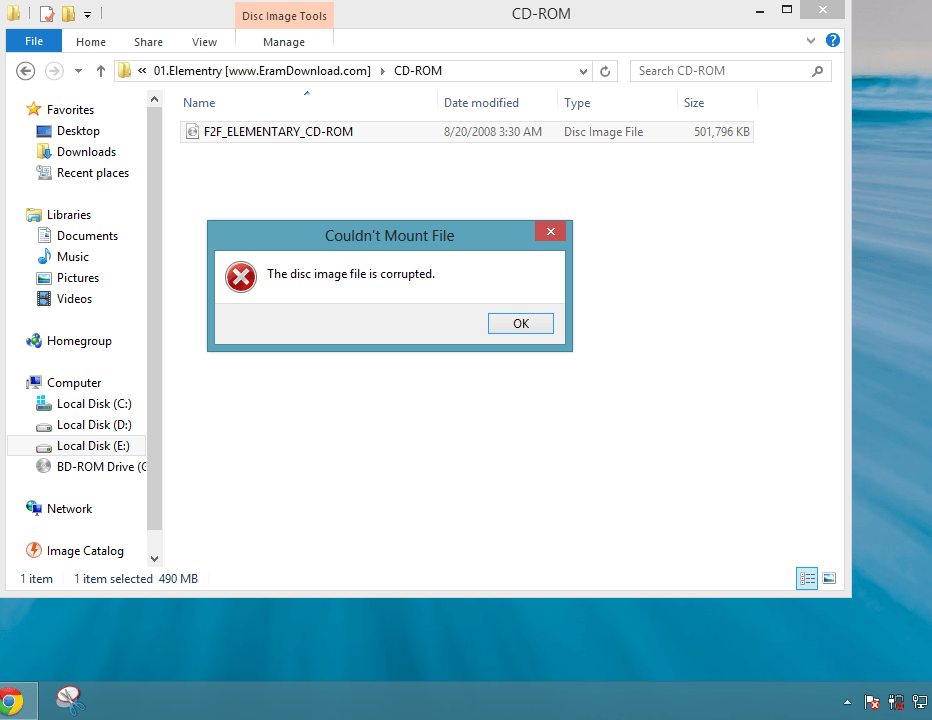Dismiss the error dialog with OK
932x720 pixels.
tap(520, 323)
